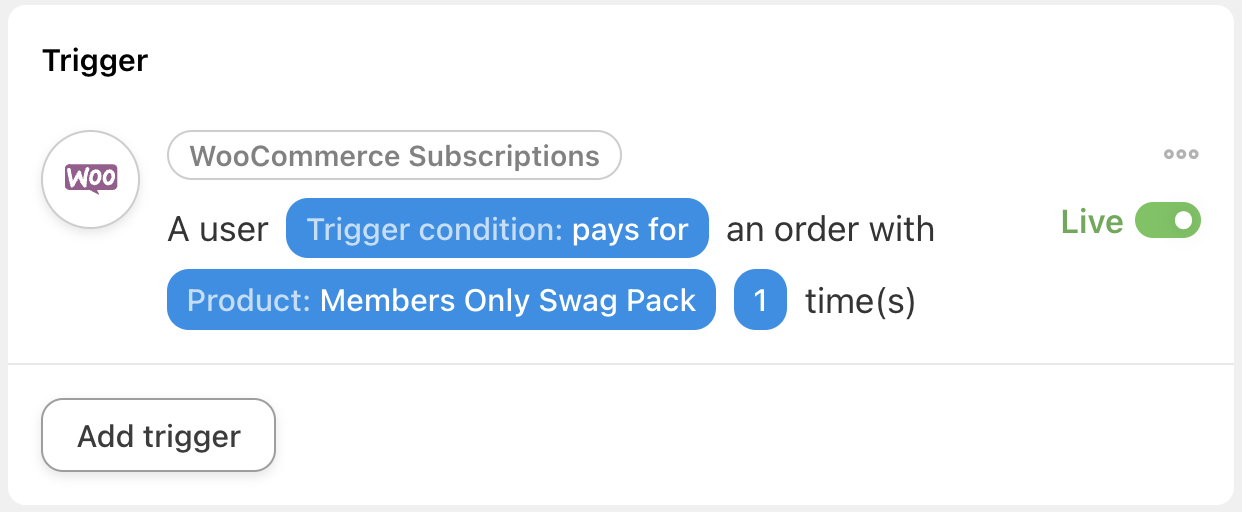1242x512 pixels.
Task: Click the Add trigger button
Action: [158, 436]
